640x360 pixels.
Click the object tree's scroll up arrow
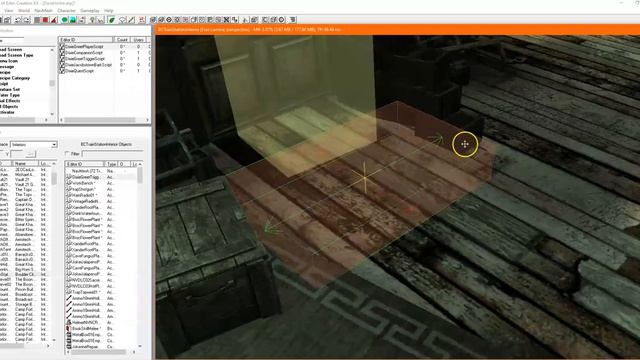pos(52,49)
